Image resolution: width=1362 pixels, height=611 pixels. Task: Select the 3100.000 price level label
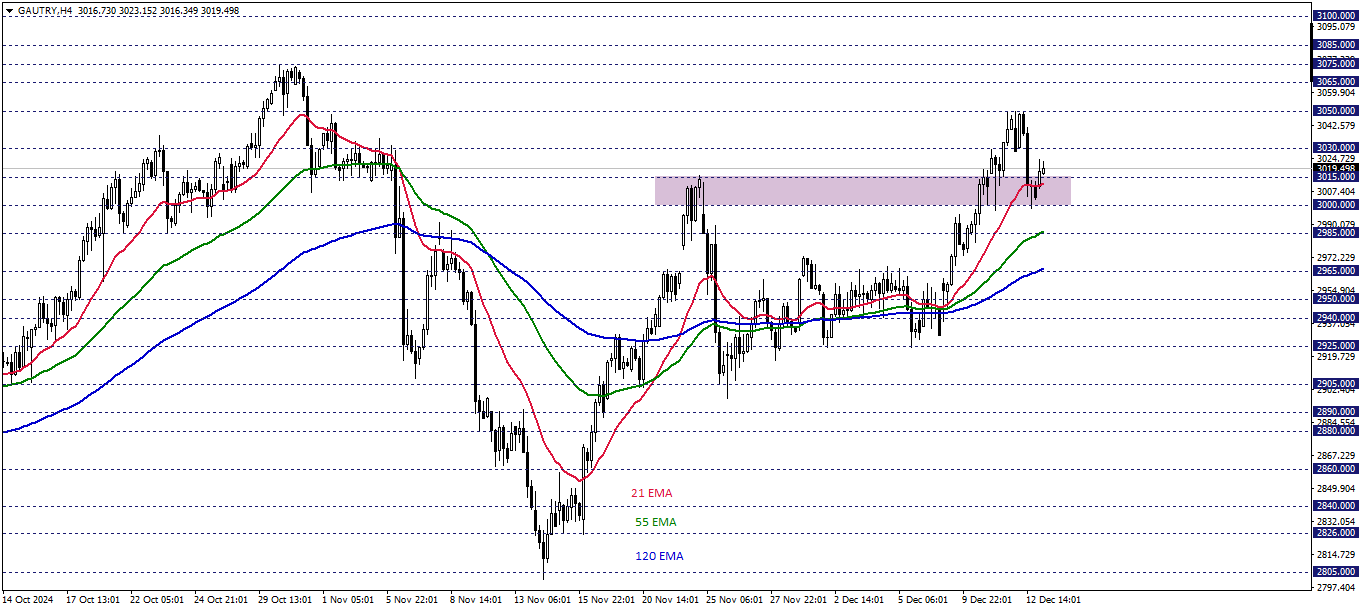(1336, 16)
